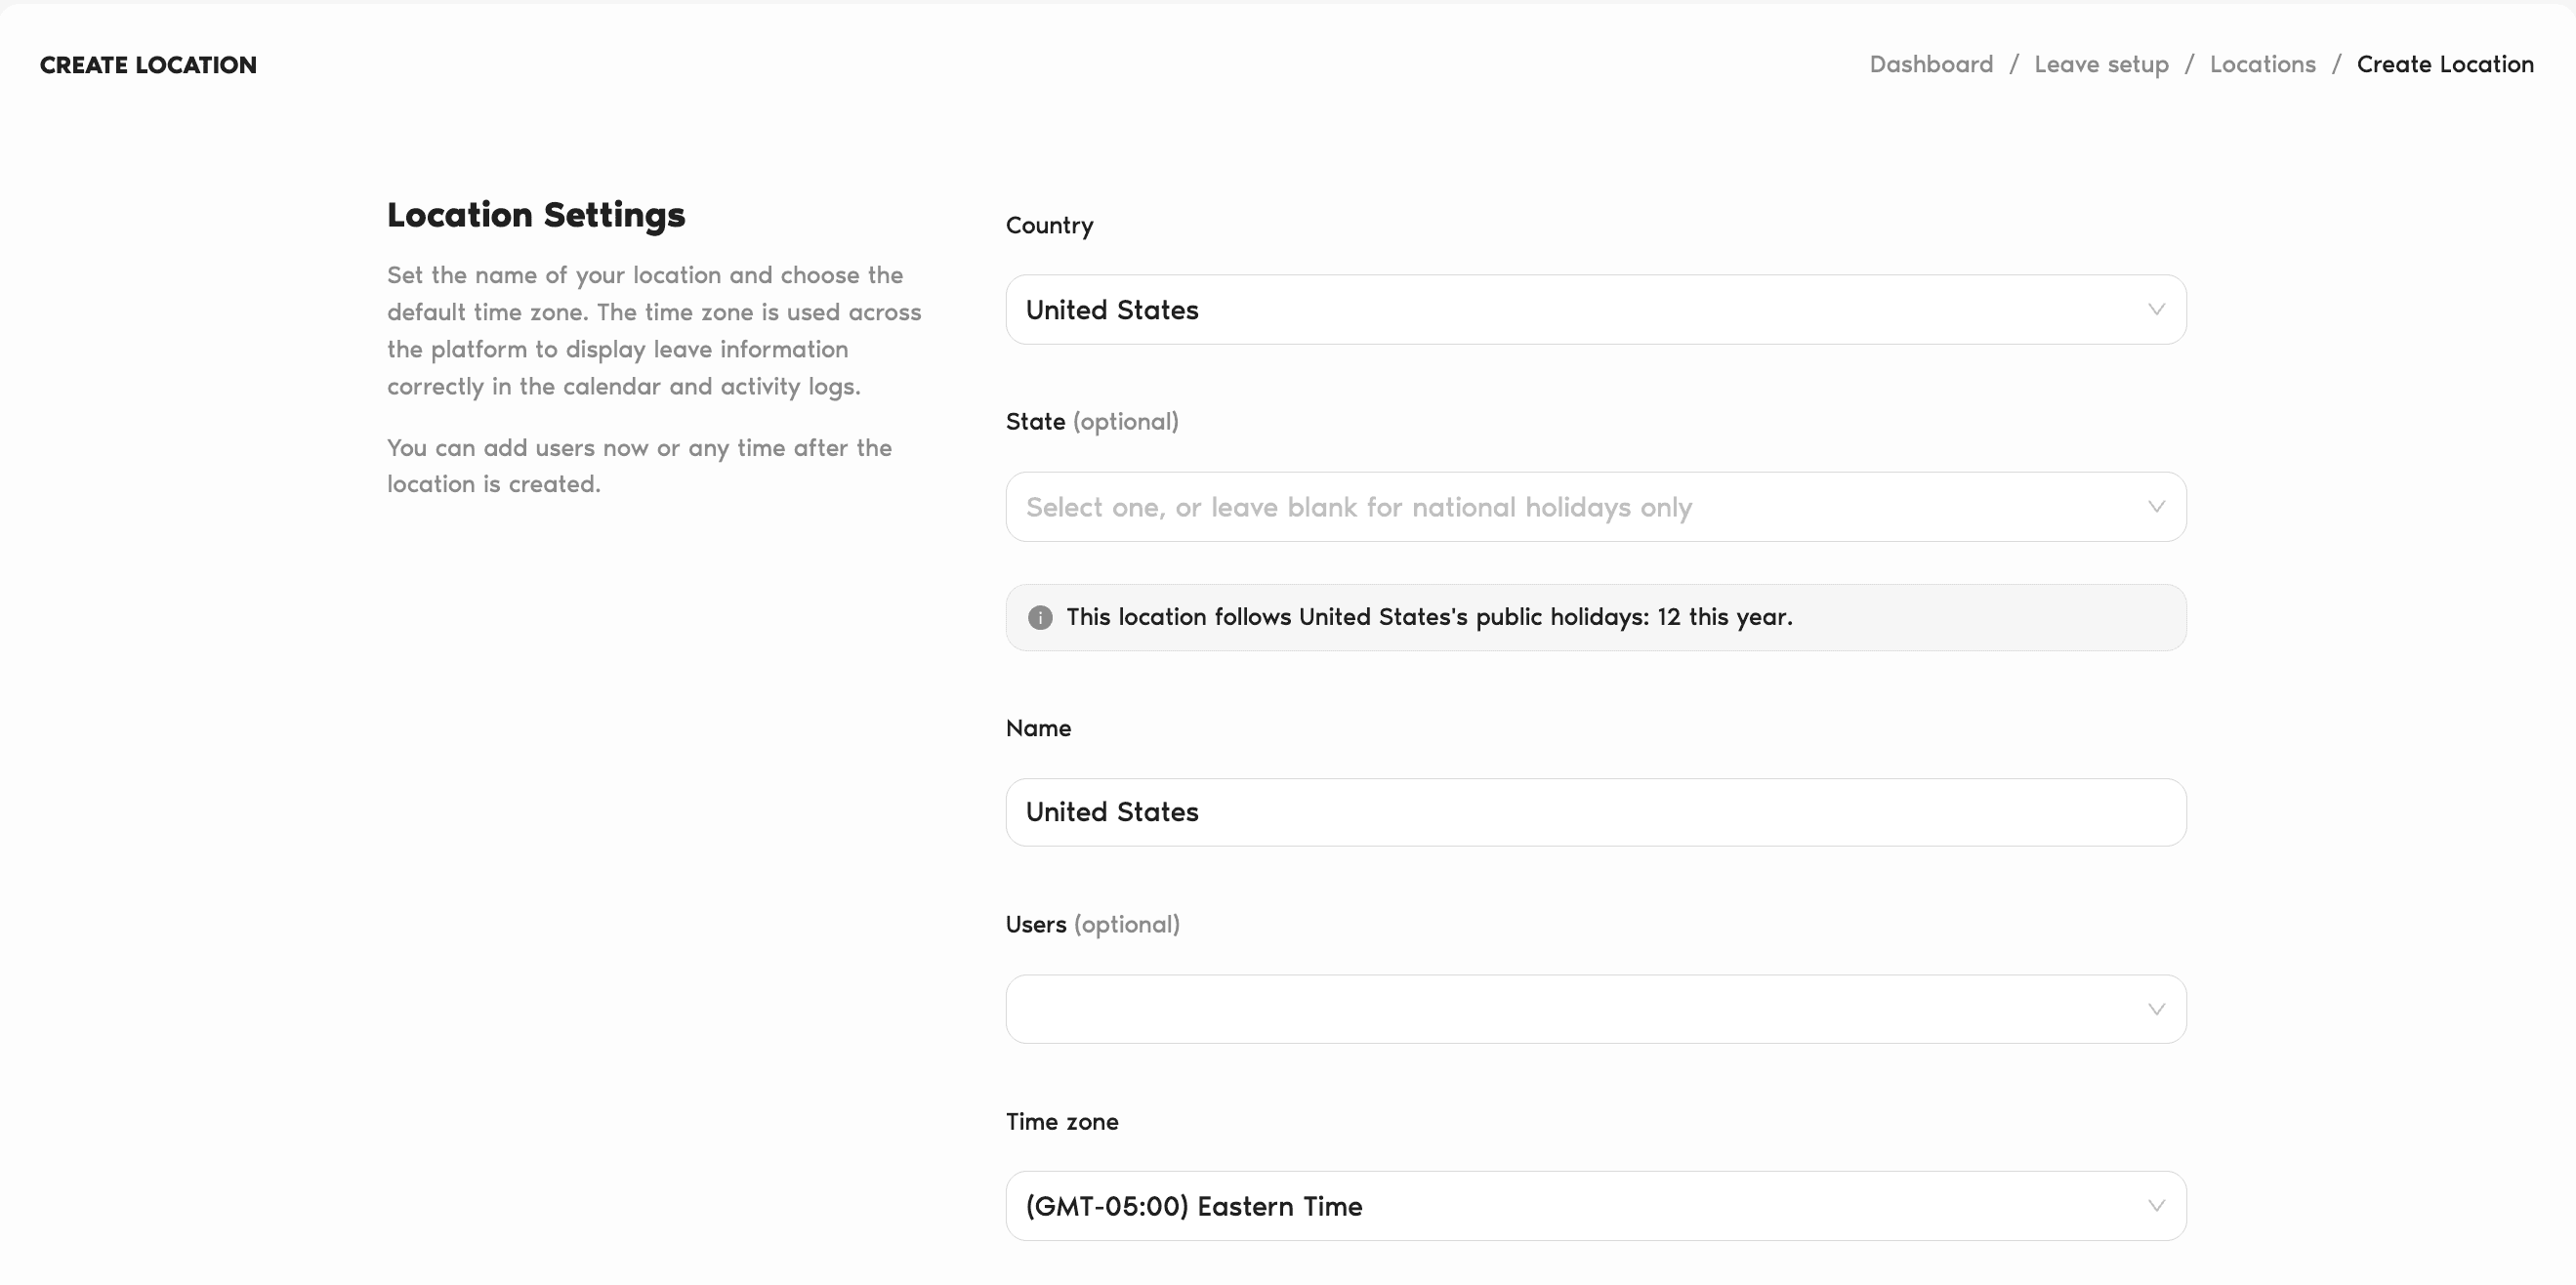
Task: Click the Country dropdown chevron arrow
Action: click(x=2156, y=310)
